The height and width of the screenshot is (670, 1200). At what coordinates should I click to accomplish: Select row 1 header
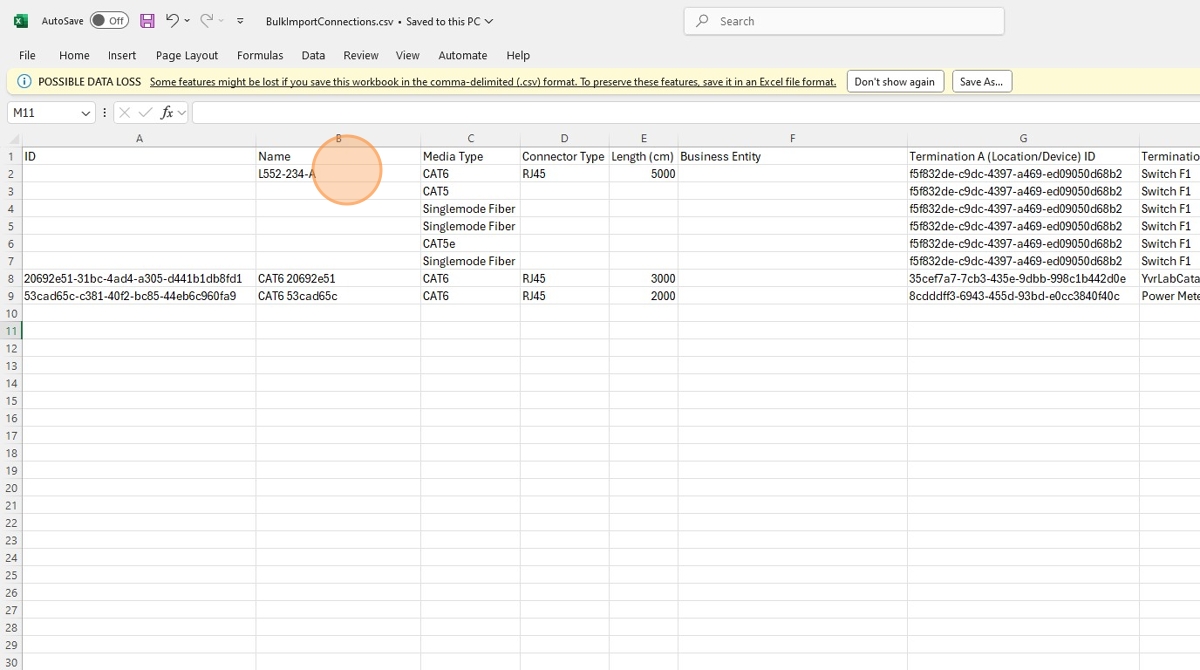point(11,157)
